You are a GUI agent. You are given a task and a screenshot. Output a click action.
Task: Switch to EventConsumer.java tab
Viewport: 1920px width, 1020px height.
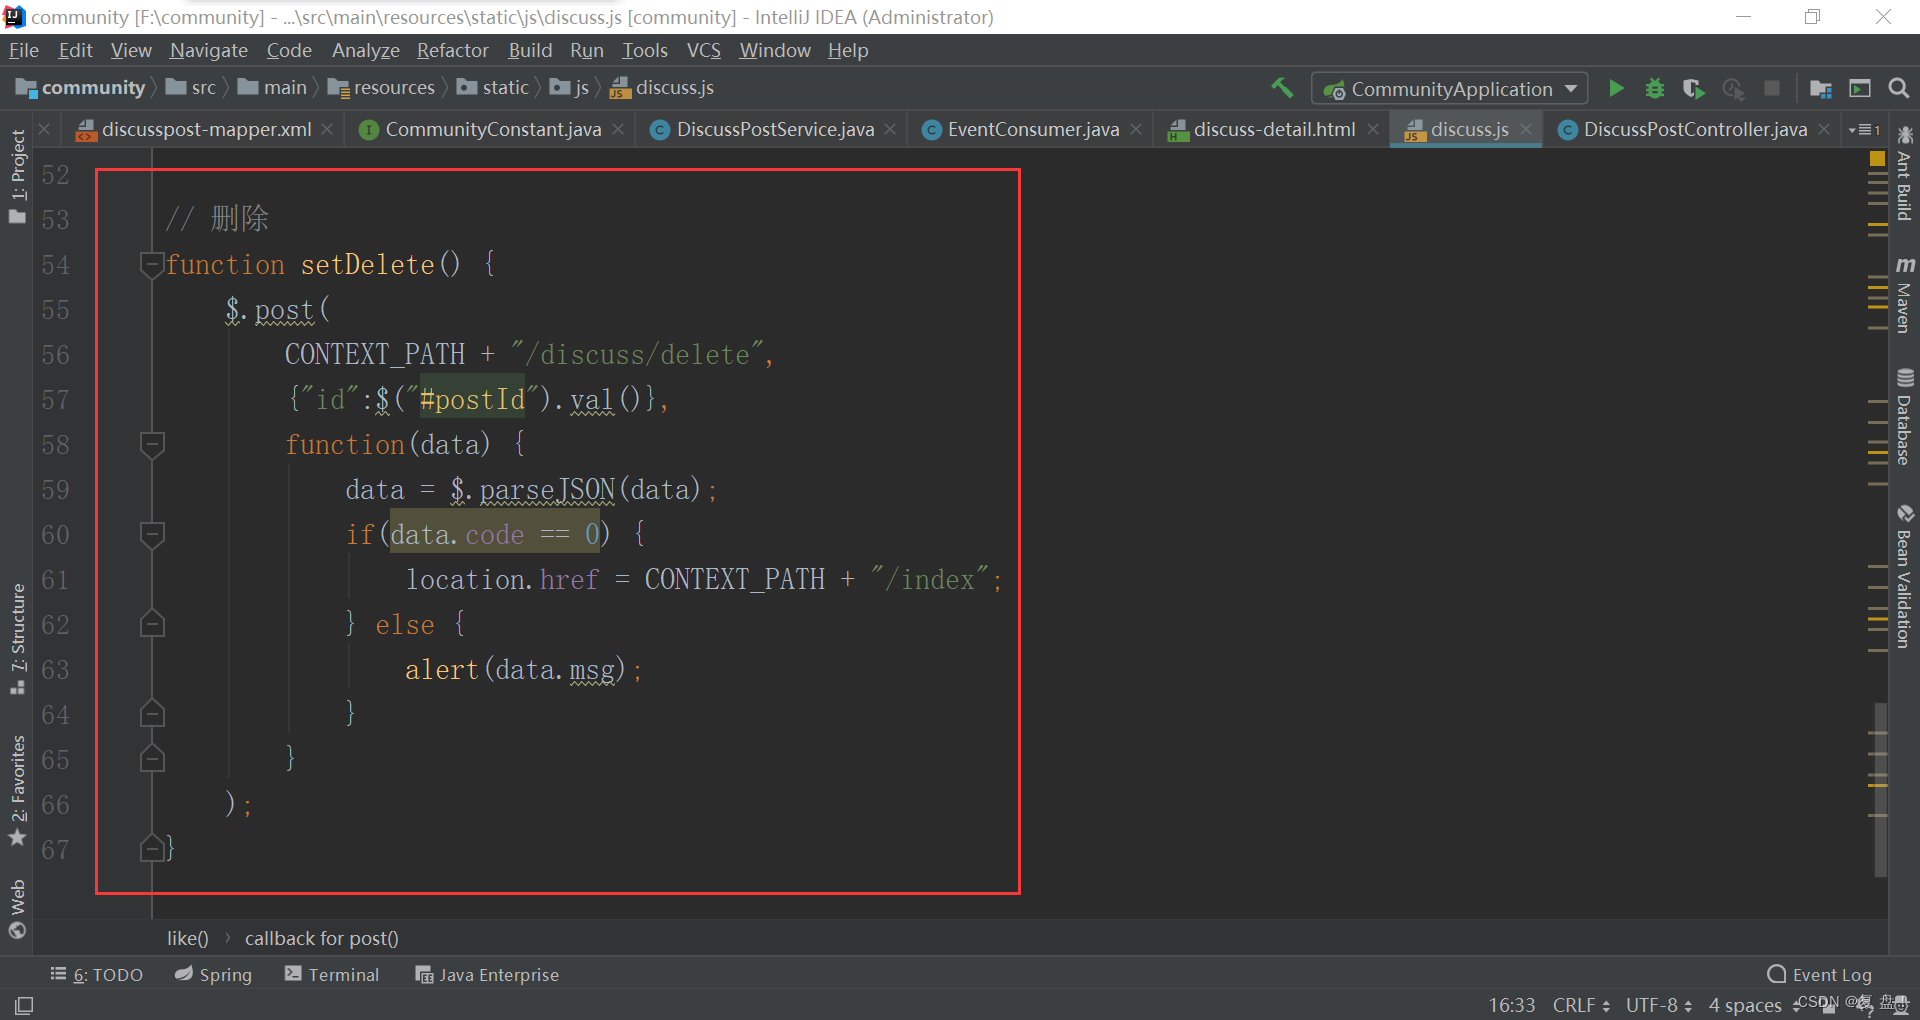(x=1032, y=129)
